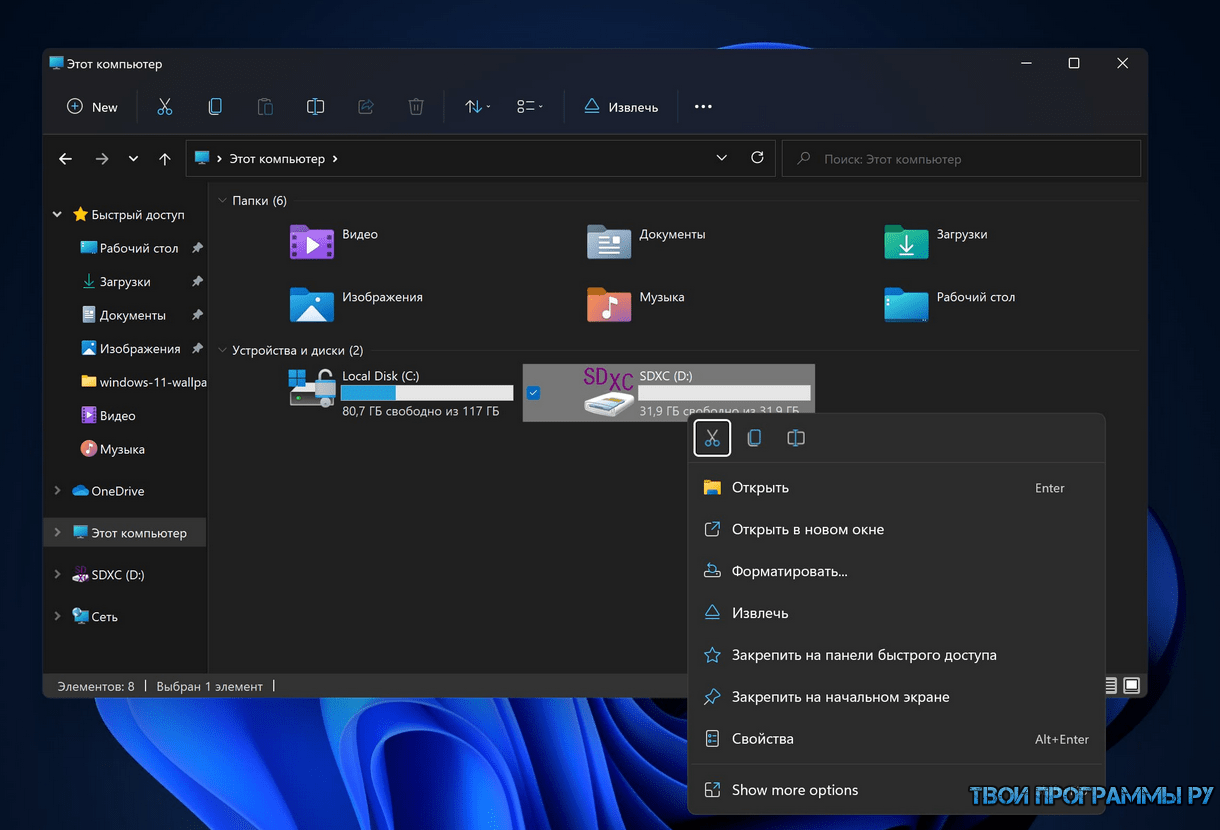The image size is (1220, 830).
Task: Choose Извлечь in the context menu
Action: pos(897,613)
